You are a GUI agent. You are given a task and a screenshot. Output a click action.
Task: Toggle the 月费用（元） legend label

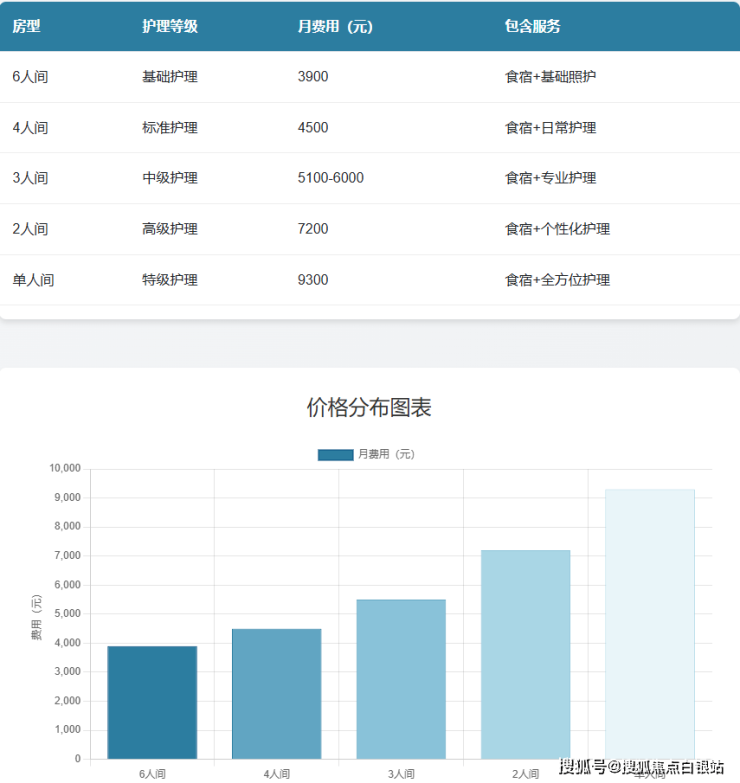(x=386, y=455)
